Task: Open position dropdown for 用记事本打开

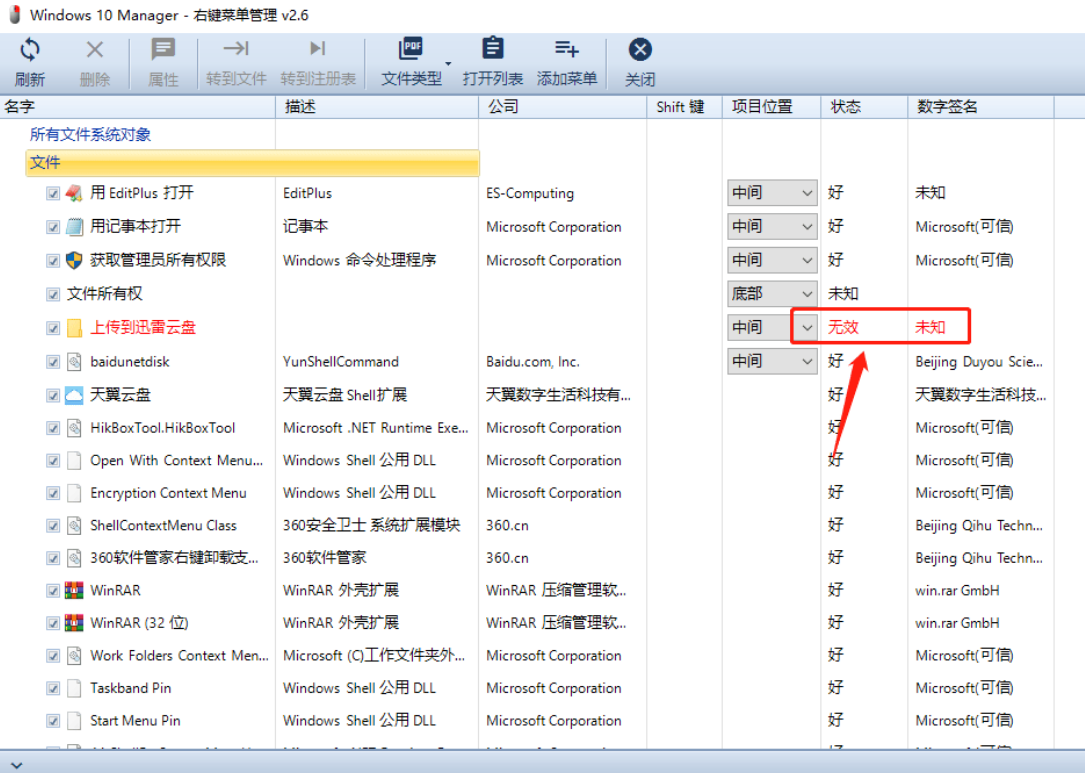Action: (x=807, y=227)
